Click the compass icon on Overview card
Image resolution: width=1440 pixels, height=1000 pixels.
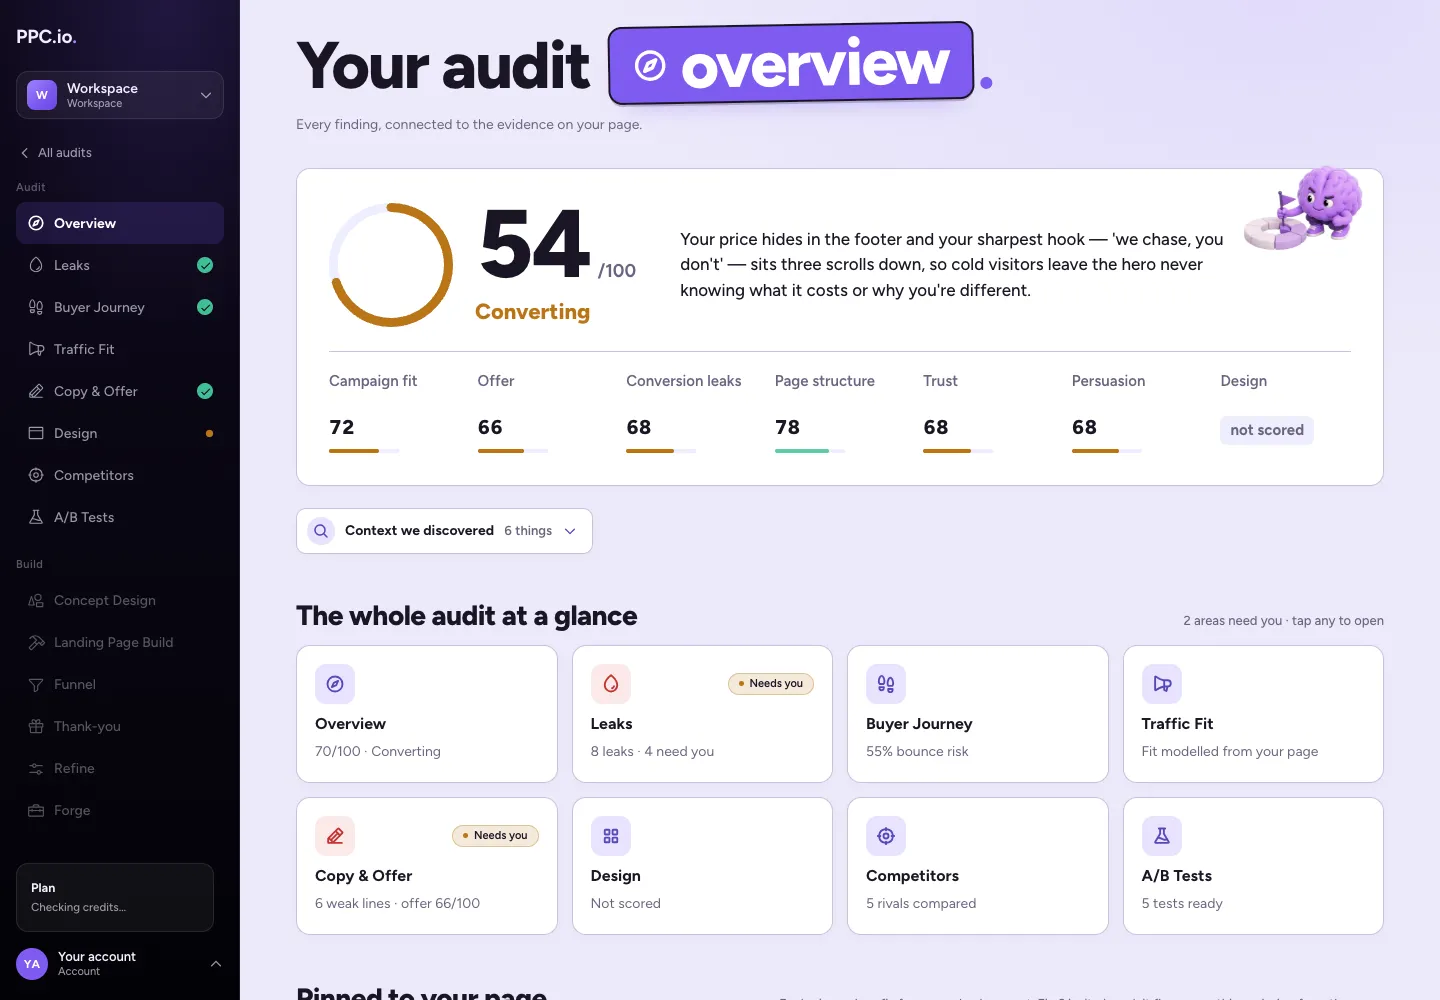(335, 684)
